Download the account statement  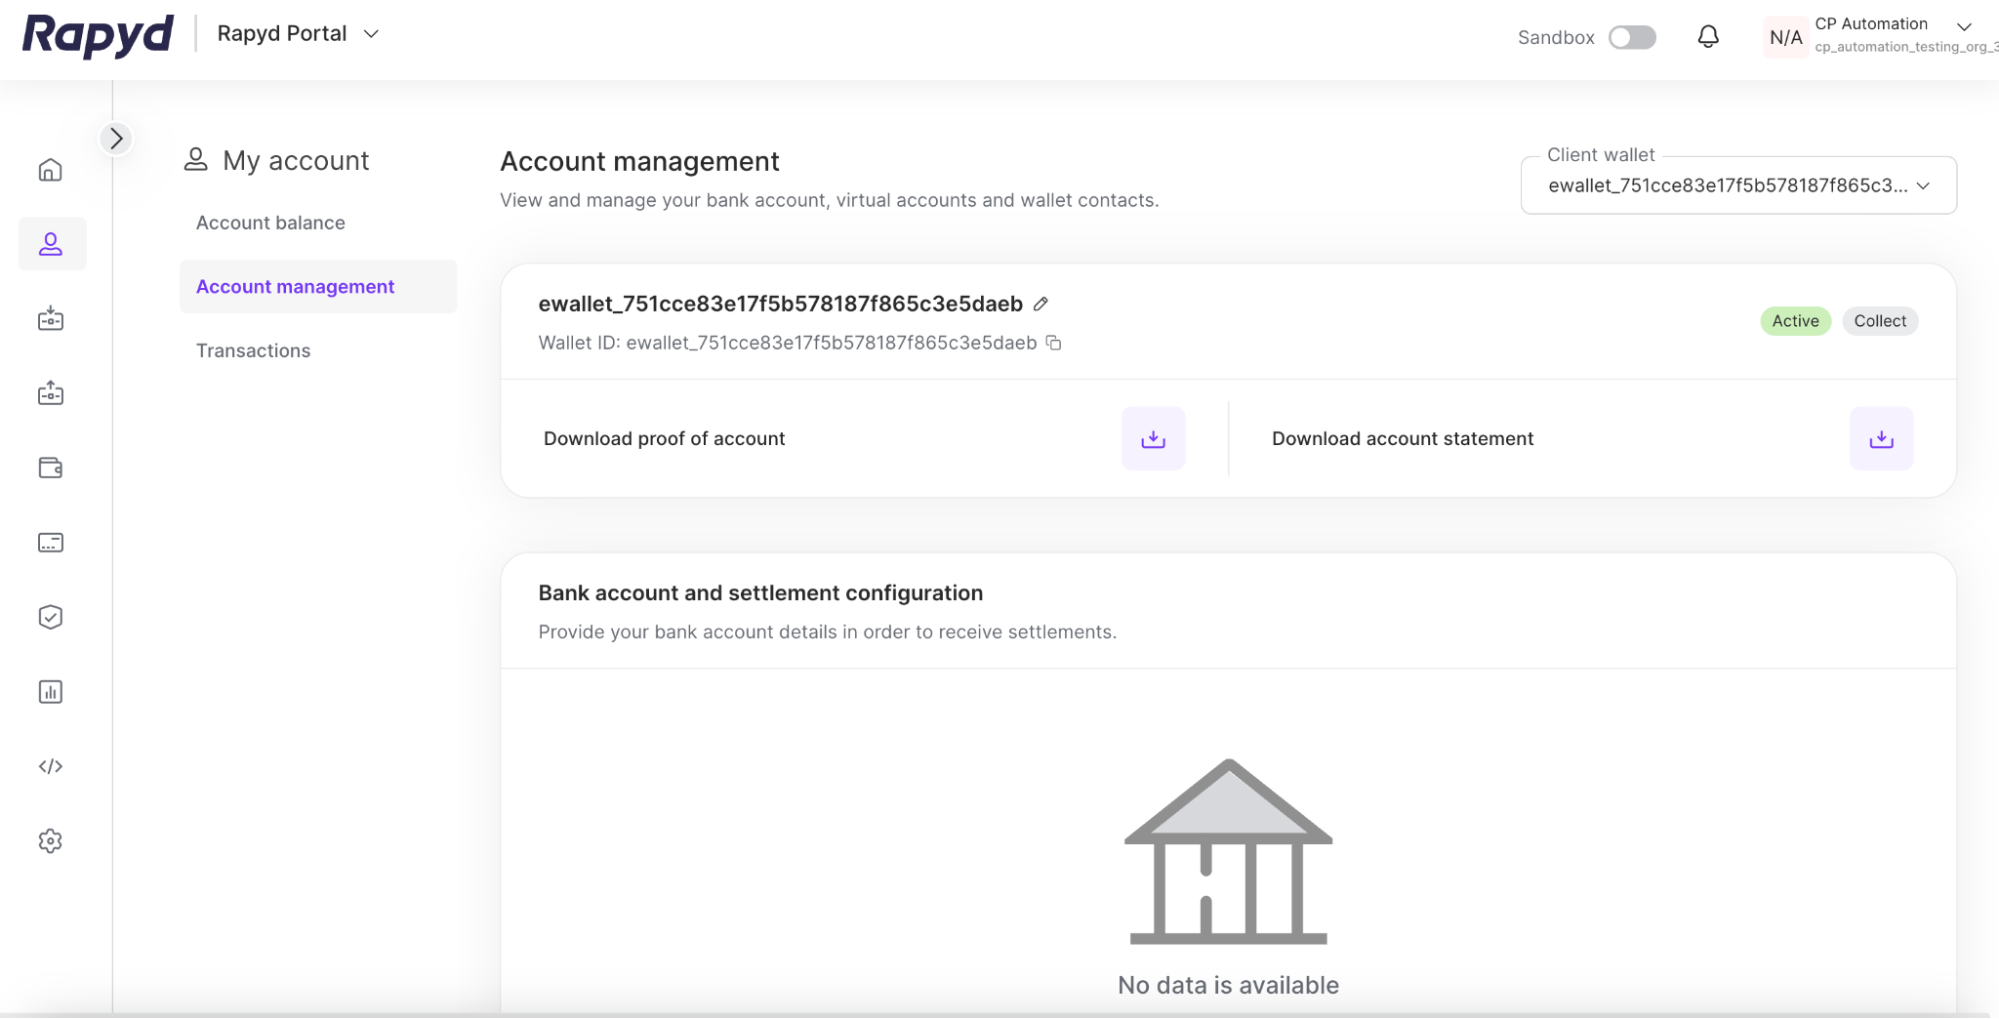tap(1880, 439)
